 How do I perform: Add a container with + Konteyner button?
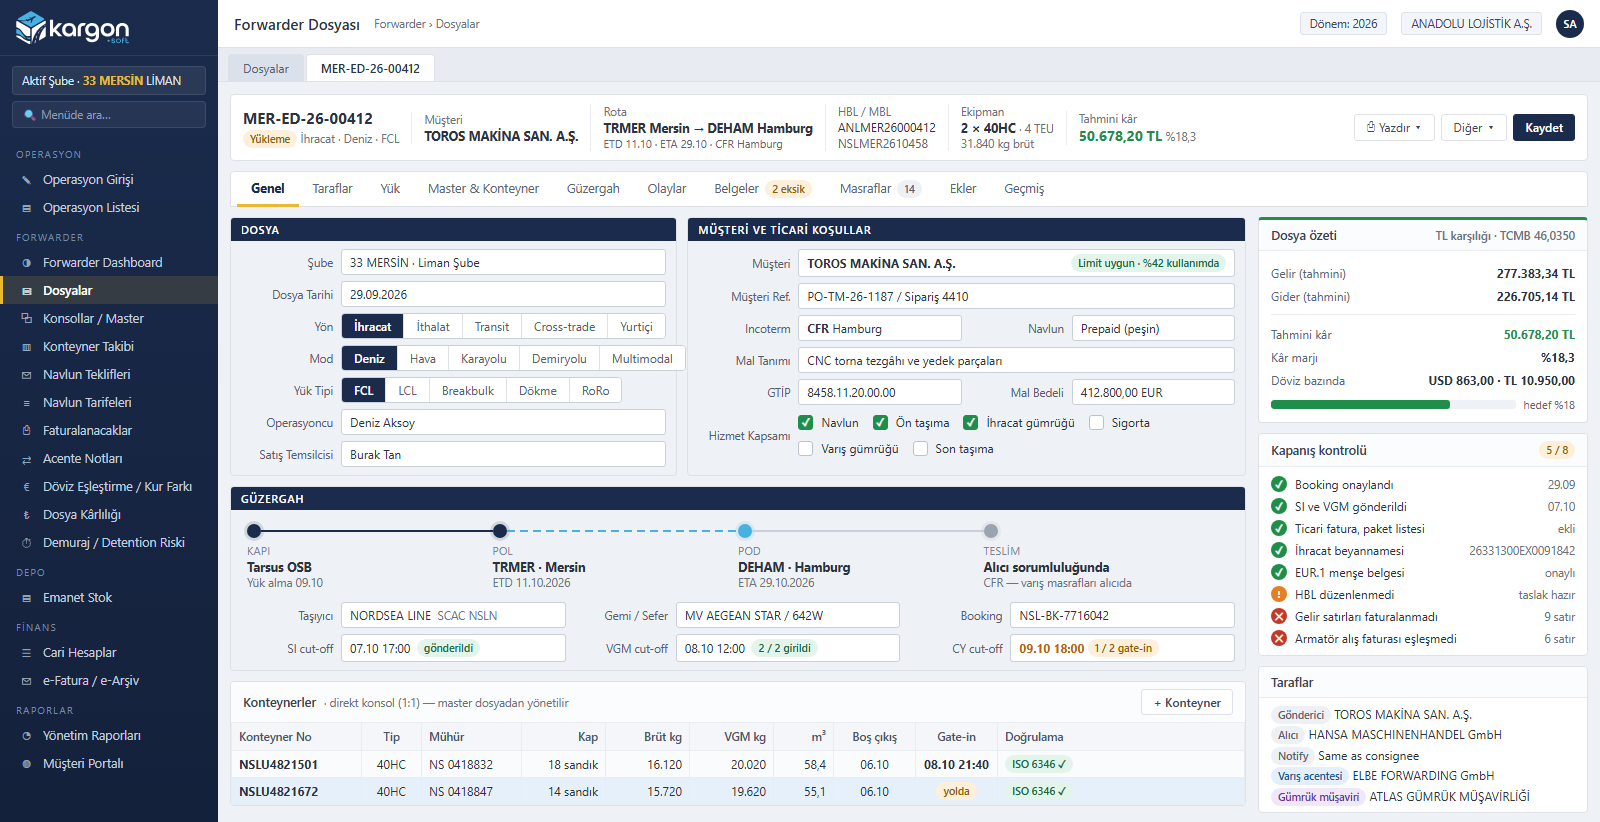pyautogui.click(x=1187, y=703)
